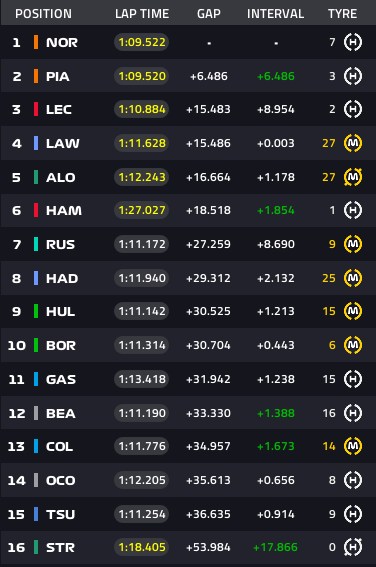Click the hard tyre icon in GAS's row
The height and width of the screenshot is (567, 376).
(353, 379)
